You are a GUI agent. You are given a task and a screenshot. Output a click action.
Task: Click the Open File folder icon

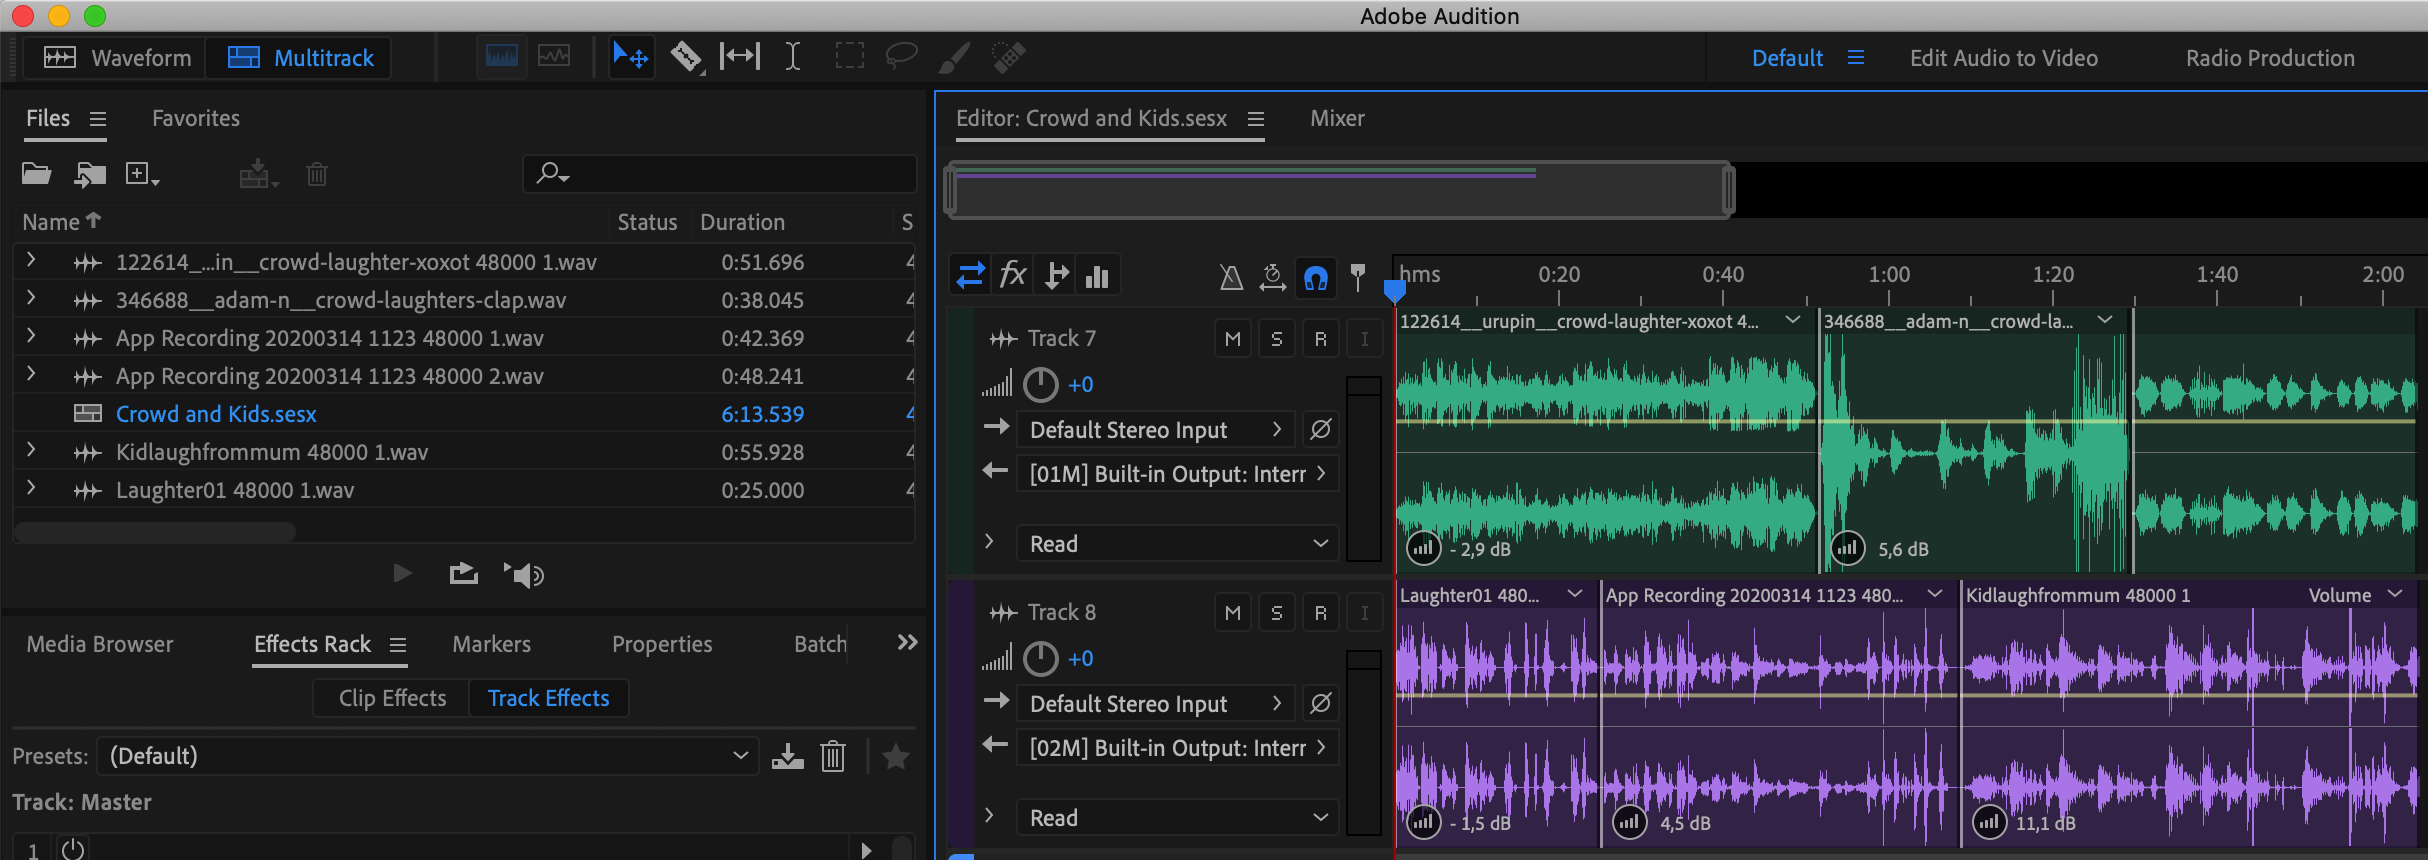(x=37, y=174)
